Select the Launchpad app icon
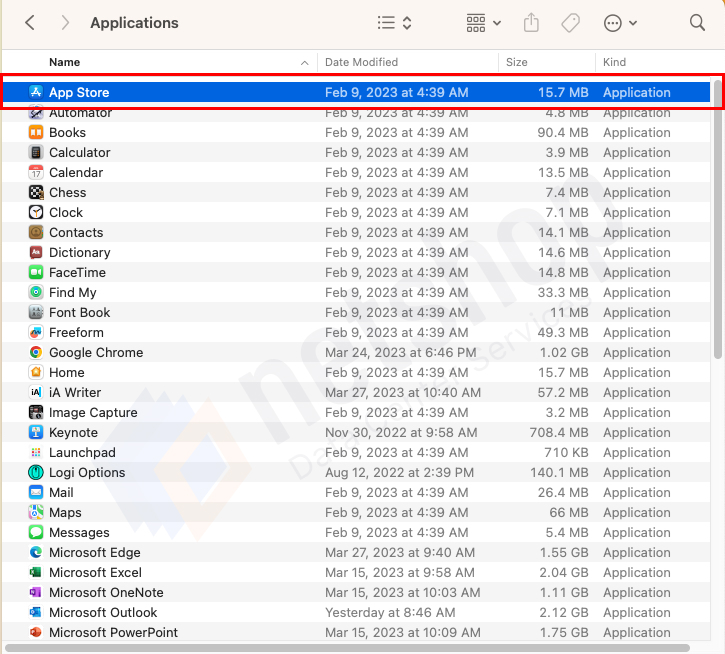 [36, 452]
